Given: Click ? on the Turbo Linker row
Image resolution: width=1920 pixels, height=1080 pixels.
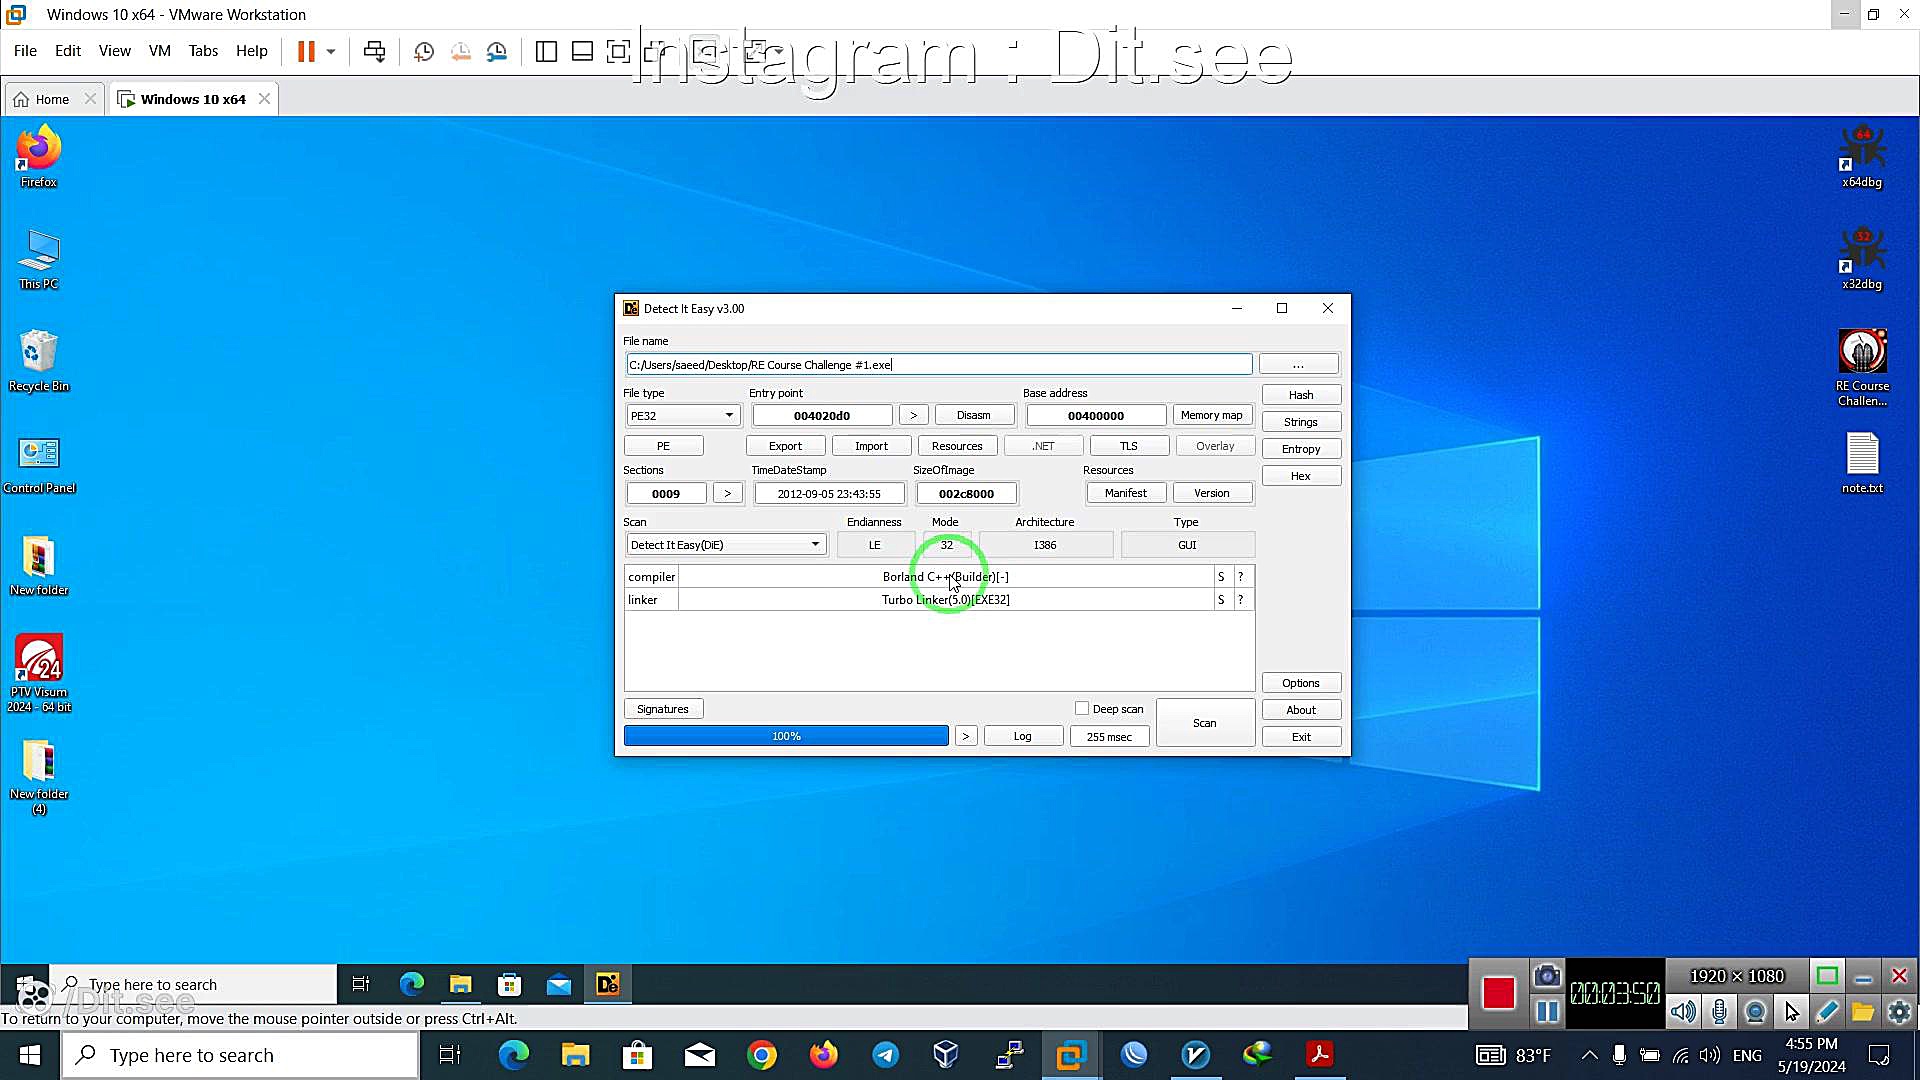Looking at the screenshot, I should 1241,599.
